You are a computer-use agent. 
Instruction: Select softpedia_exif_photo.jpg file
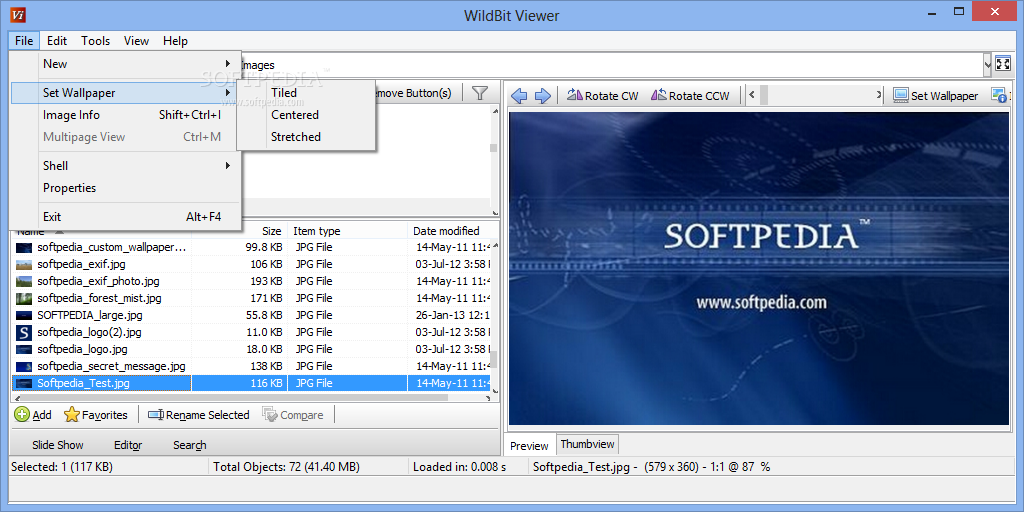[251, 281]
